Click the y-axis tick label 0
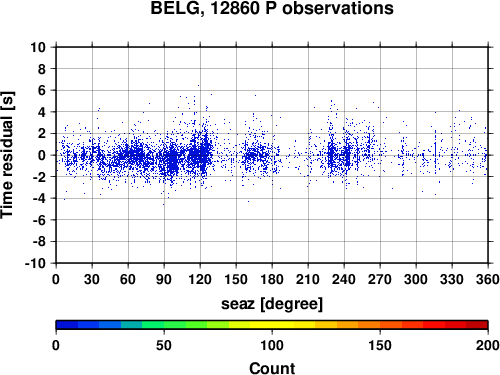Viewport: 500px width, 375px height. click(42, 155)
